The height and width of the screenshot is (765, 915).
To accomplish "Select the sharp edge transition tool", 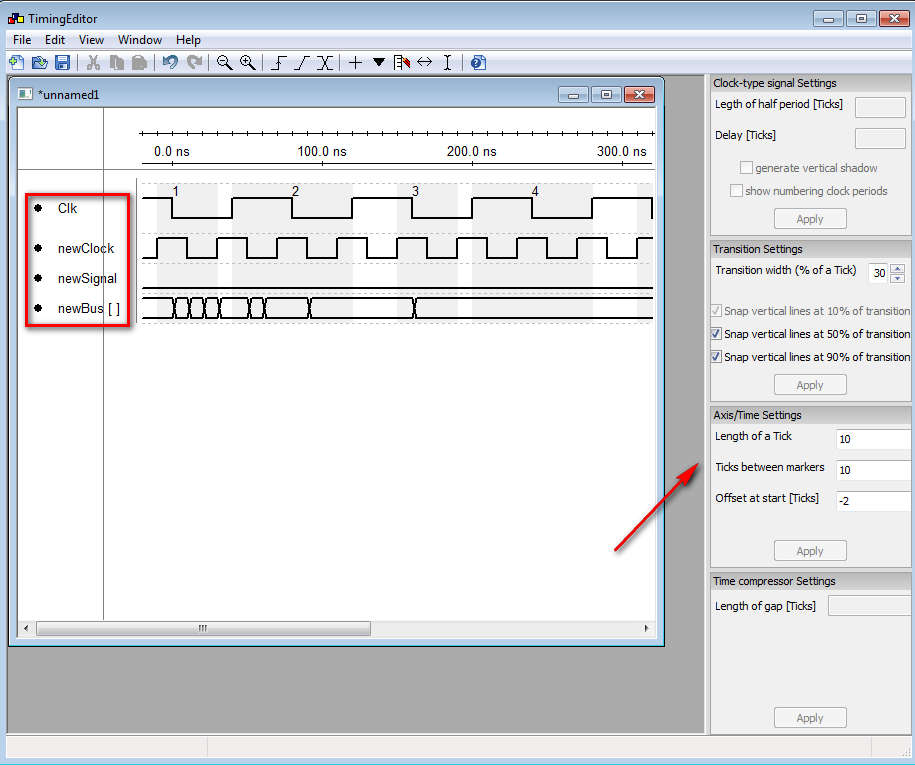I will click(x=279, y=62).
